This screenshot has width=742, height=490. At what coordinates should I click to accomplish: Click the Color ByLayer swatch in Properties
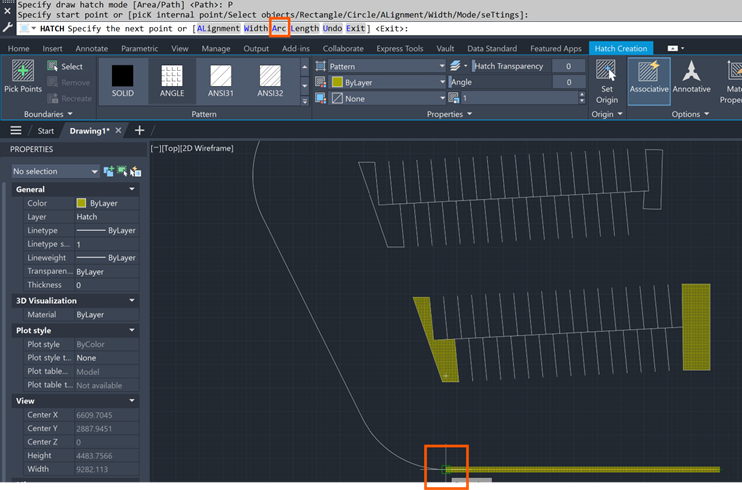coord(83,203)
